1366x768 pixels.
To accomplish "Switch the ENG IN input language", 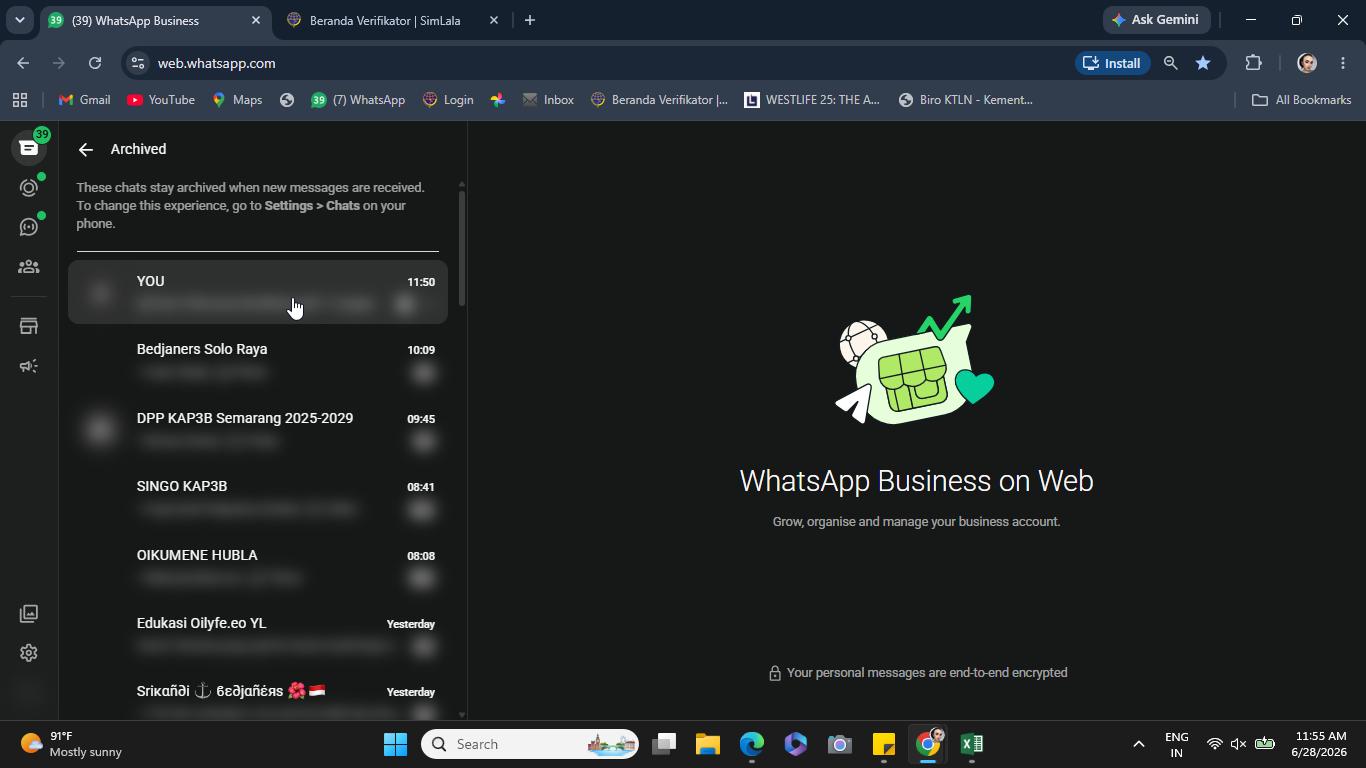I will click(1177, 744).
